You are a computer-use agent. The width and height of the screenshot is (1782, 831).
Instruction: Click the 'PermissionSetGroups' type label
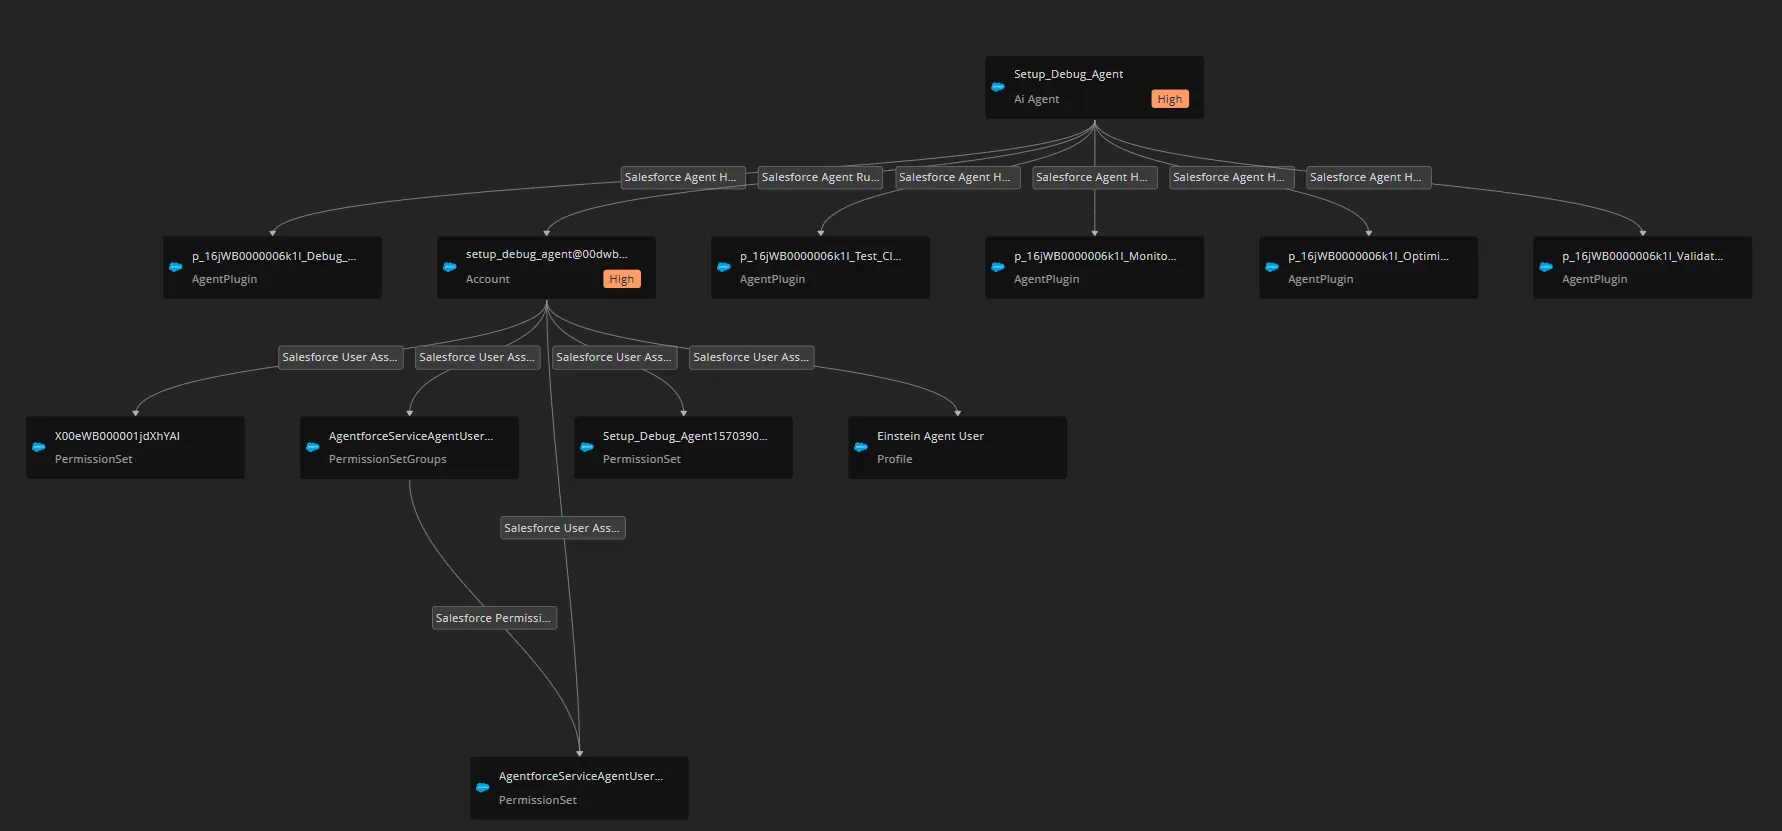tap(388, 459)
